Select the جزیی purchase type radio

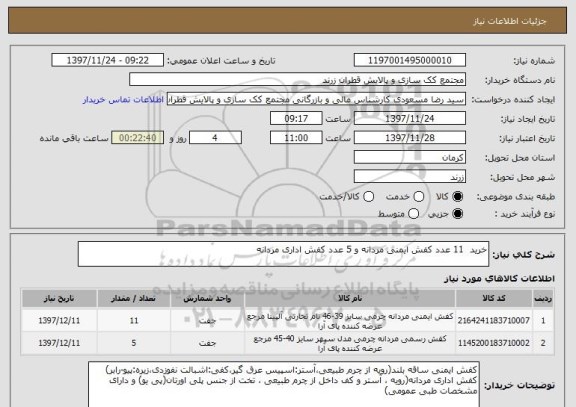click(458, 213)
